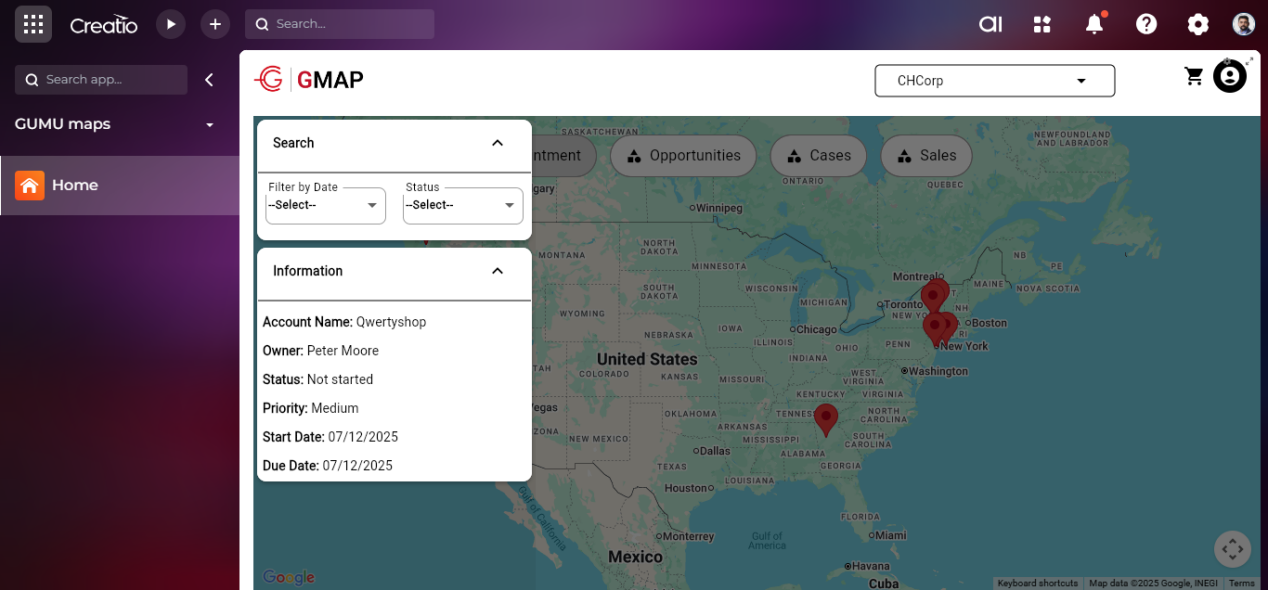Click the GMAP shopping cart icon
1268x590 pixels.
[x=1194, y=76]
